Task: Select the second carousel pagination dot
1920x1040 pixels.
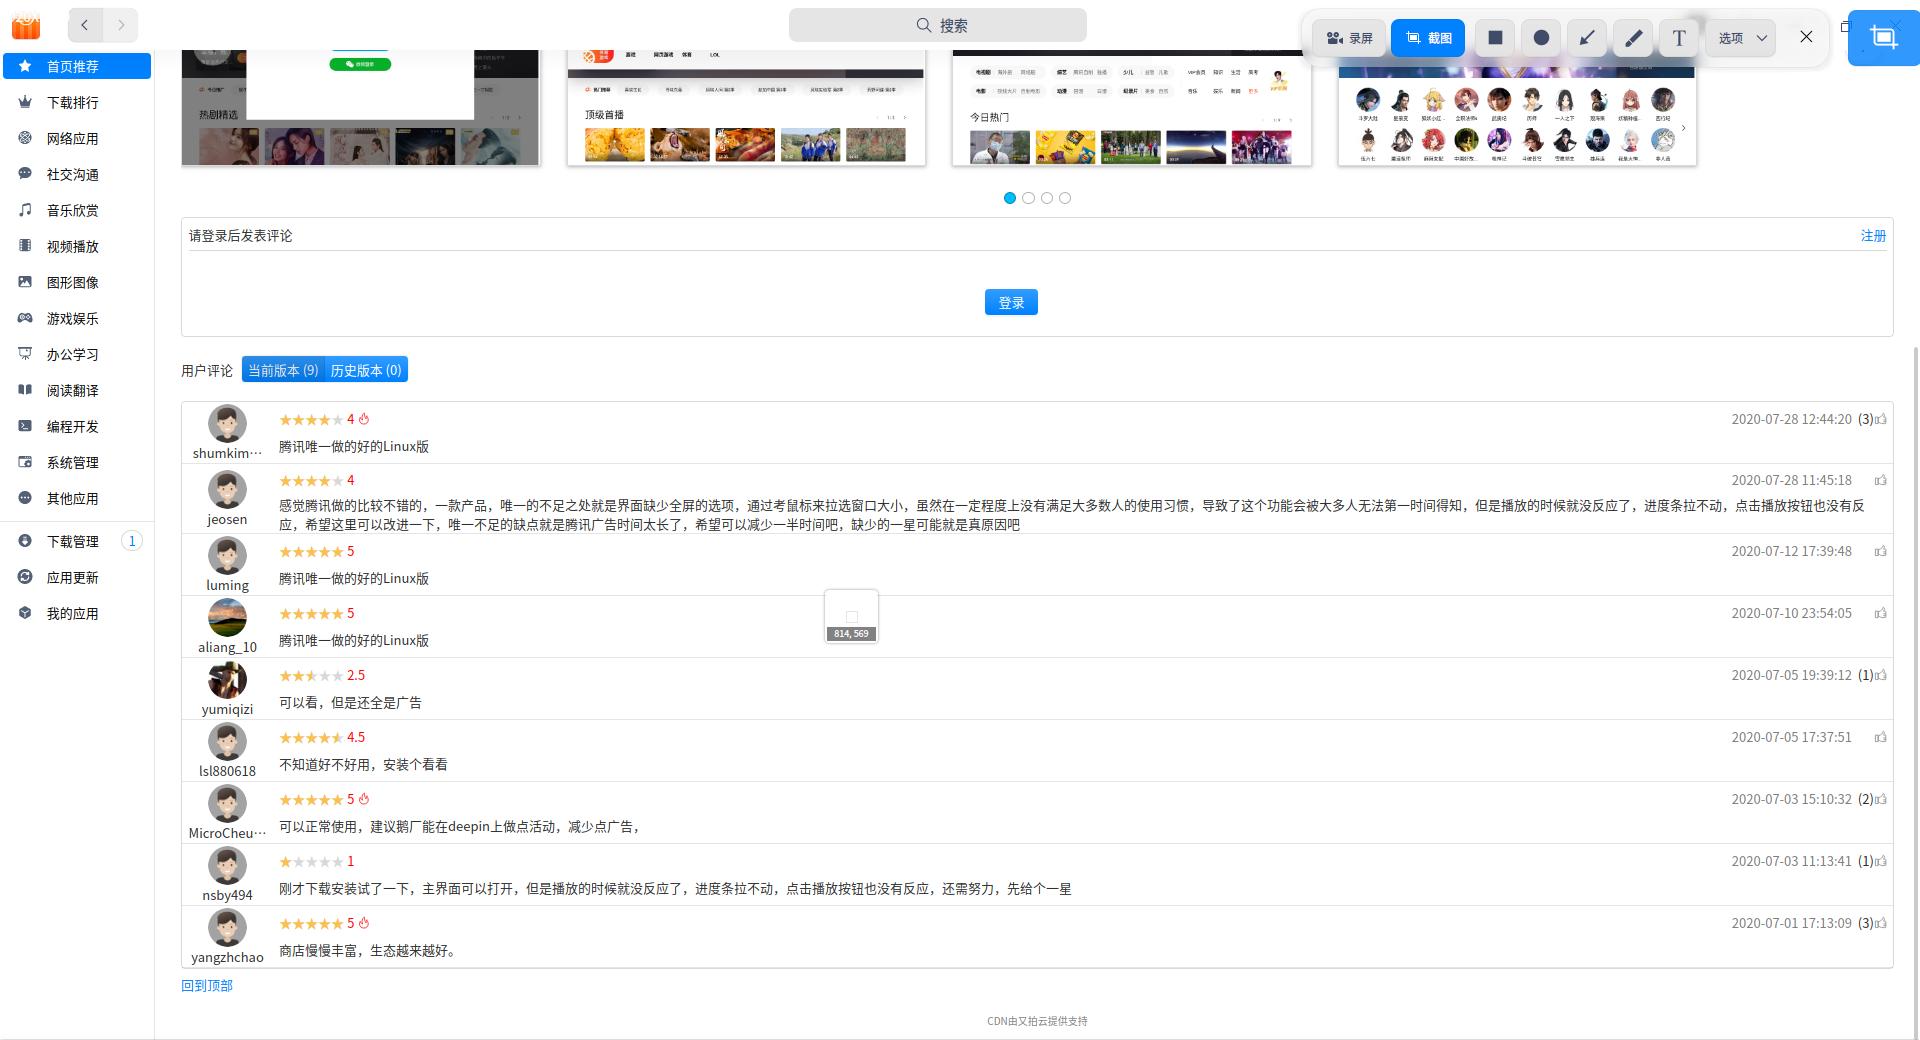Action: 1028,198
